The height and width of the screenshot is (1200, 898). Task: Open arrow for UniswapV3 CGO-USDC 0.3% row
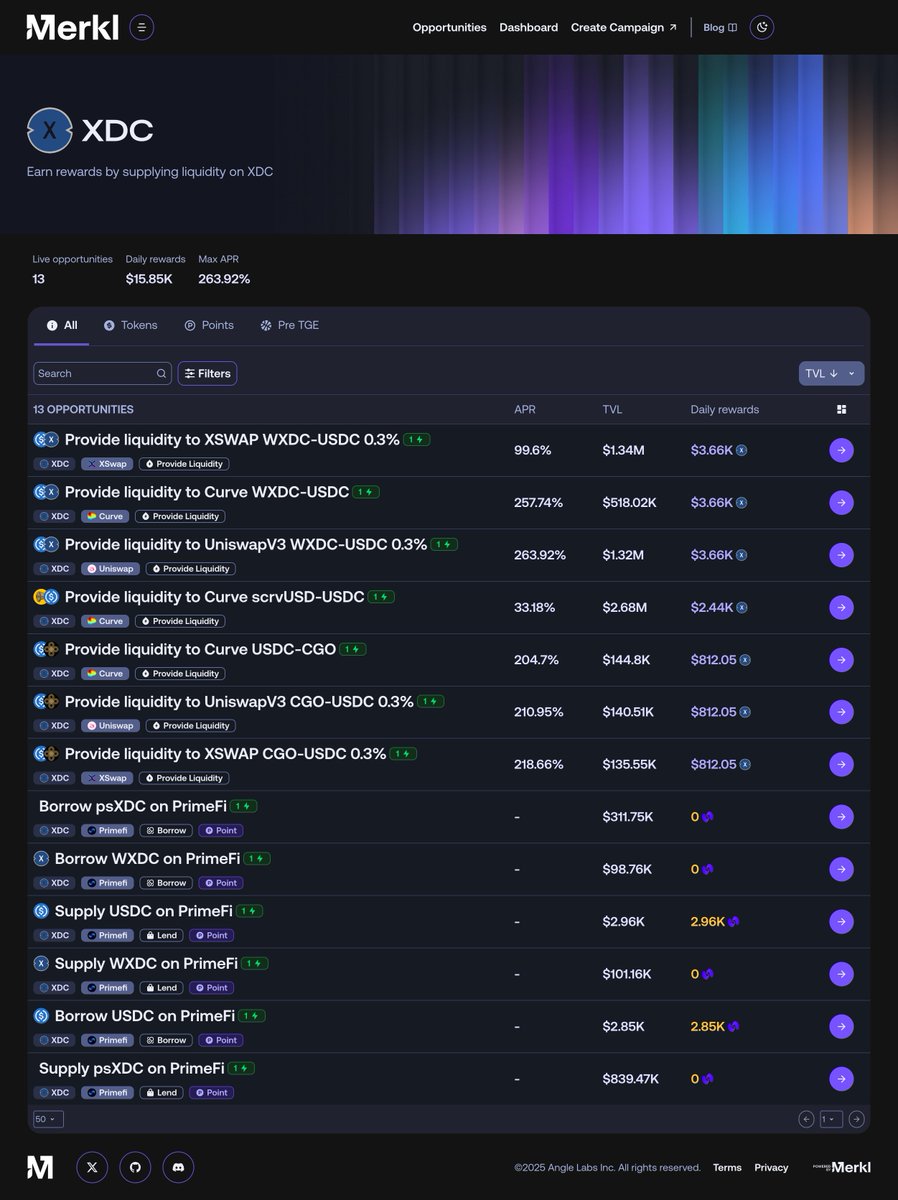tap(842, 712)
